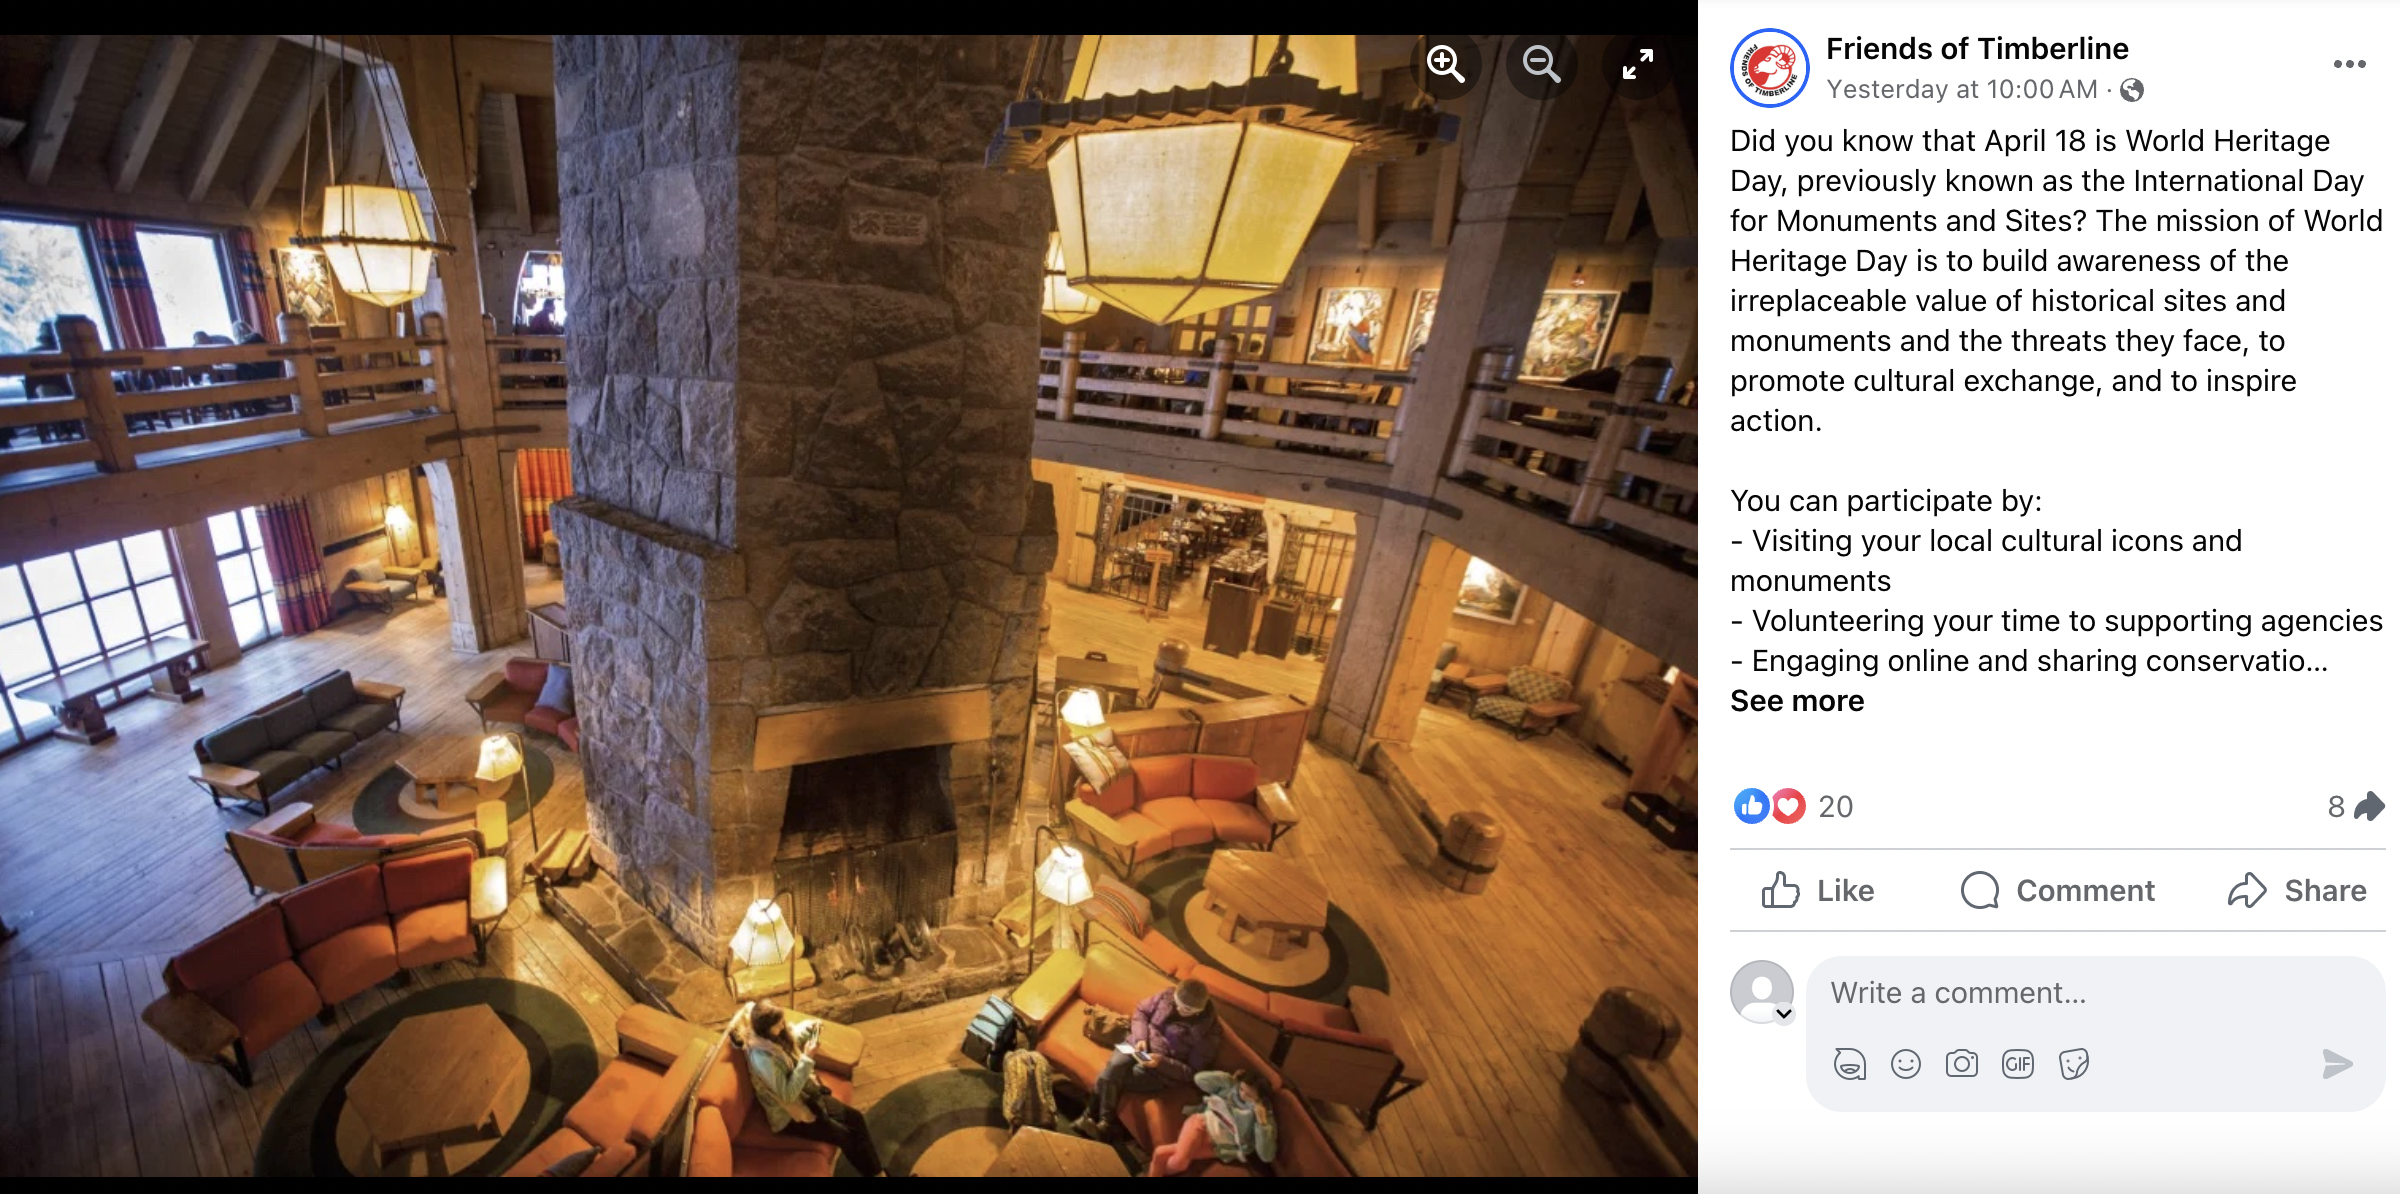This screenshot has width=2400, height=1194.
Task: Open the Yesterday at 10:00 AM timestamp
Action: (1962, 89)
